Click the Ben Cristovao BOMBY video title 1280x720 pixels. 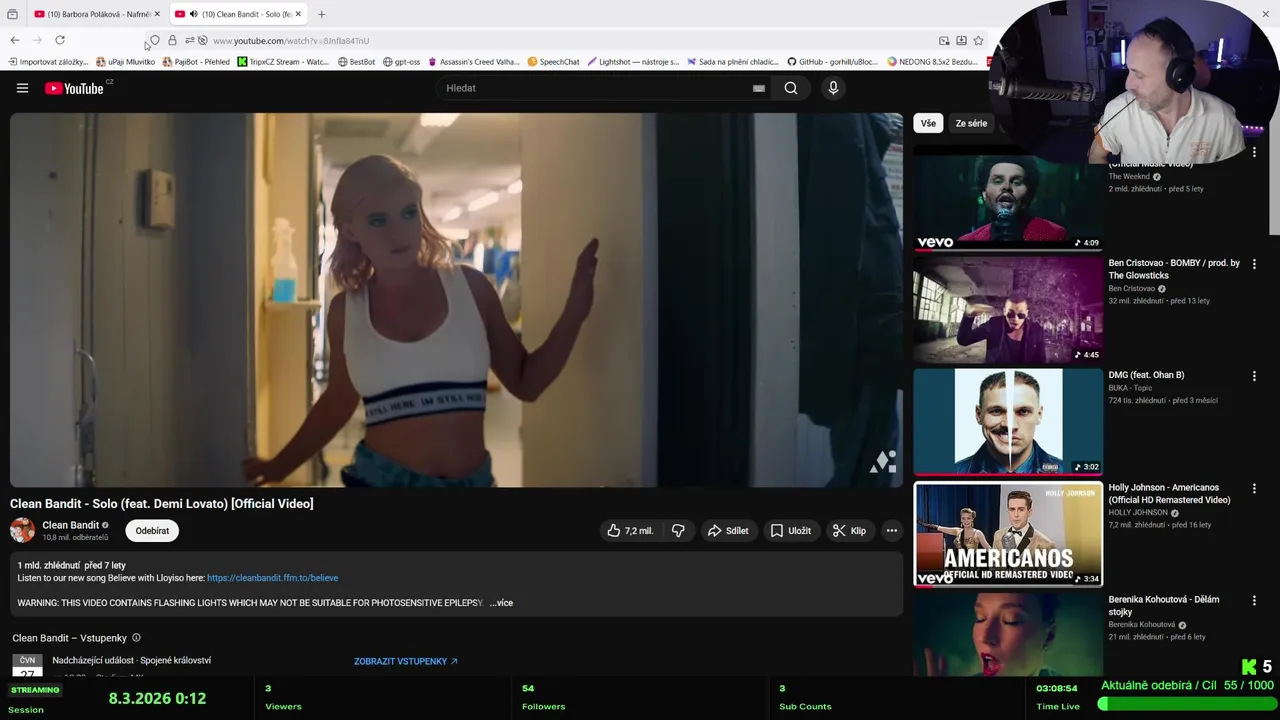point(1174,269)
